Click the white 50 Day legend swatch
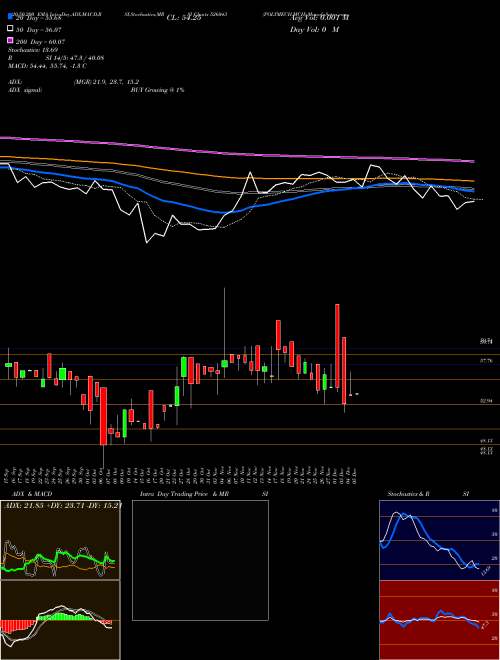The width and height of the screenshot is (500, 660). [11, 29]
